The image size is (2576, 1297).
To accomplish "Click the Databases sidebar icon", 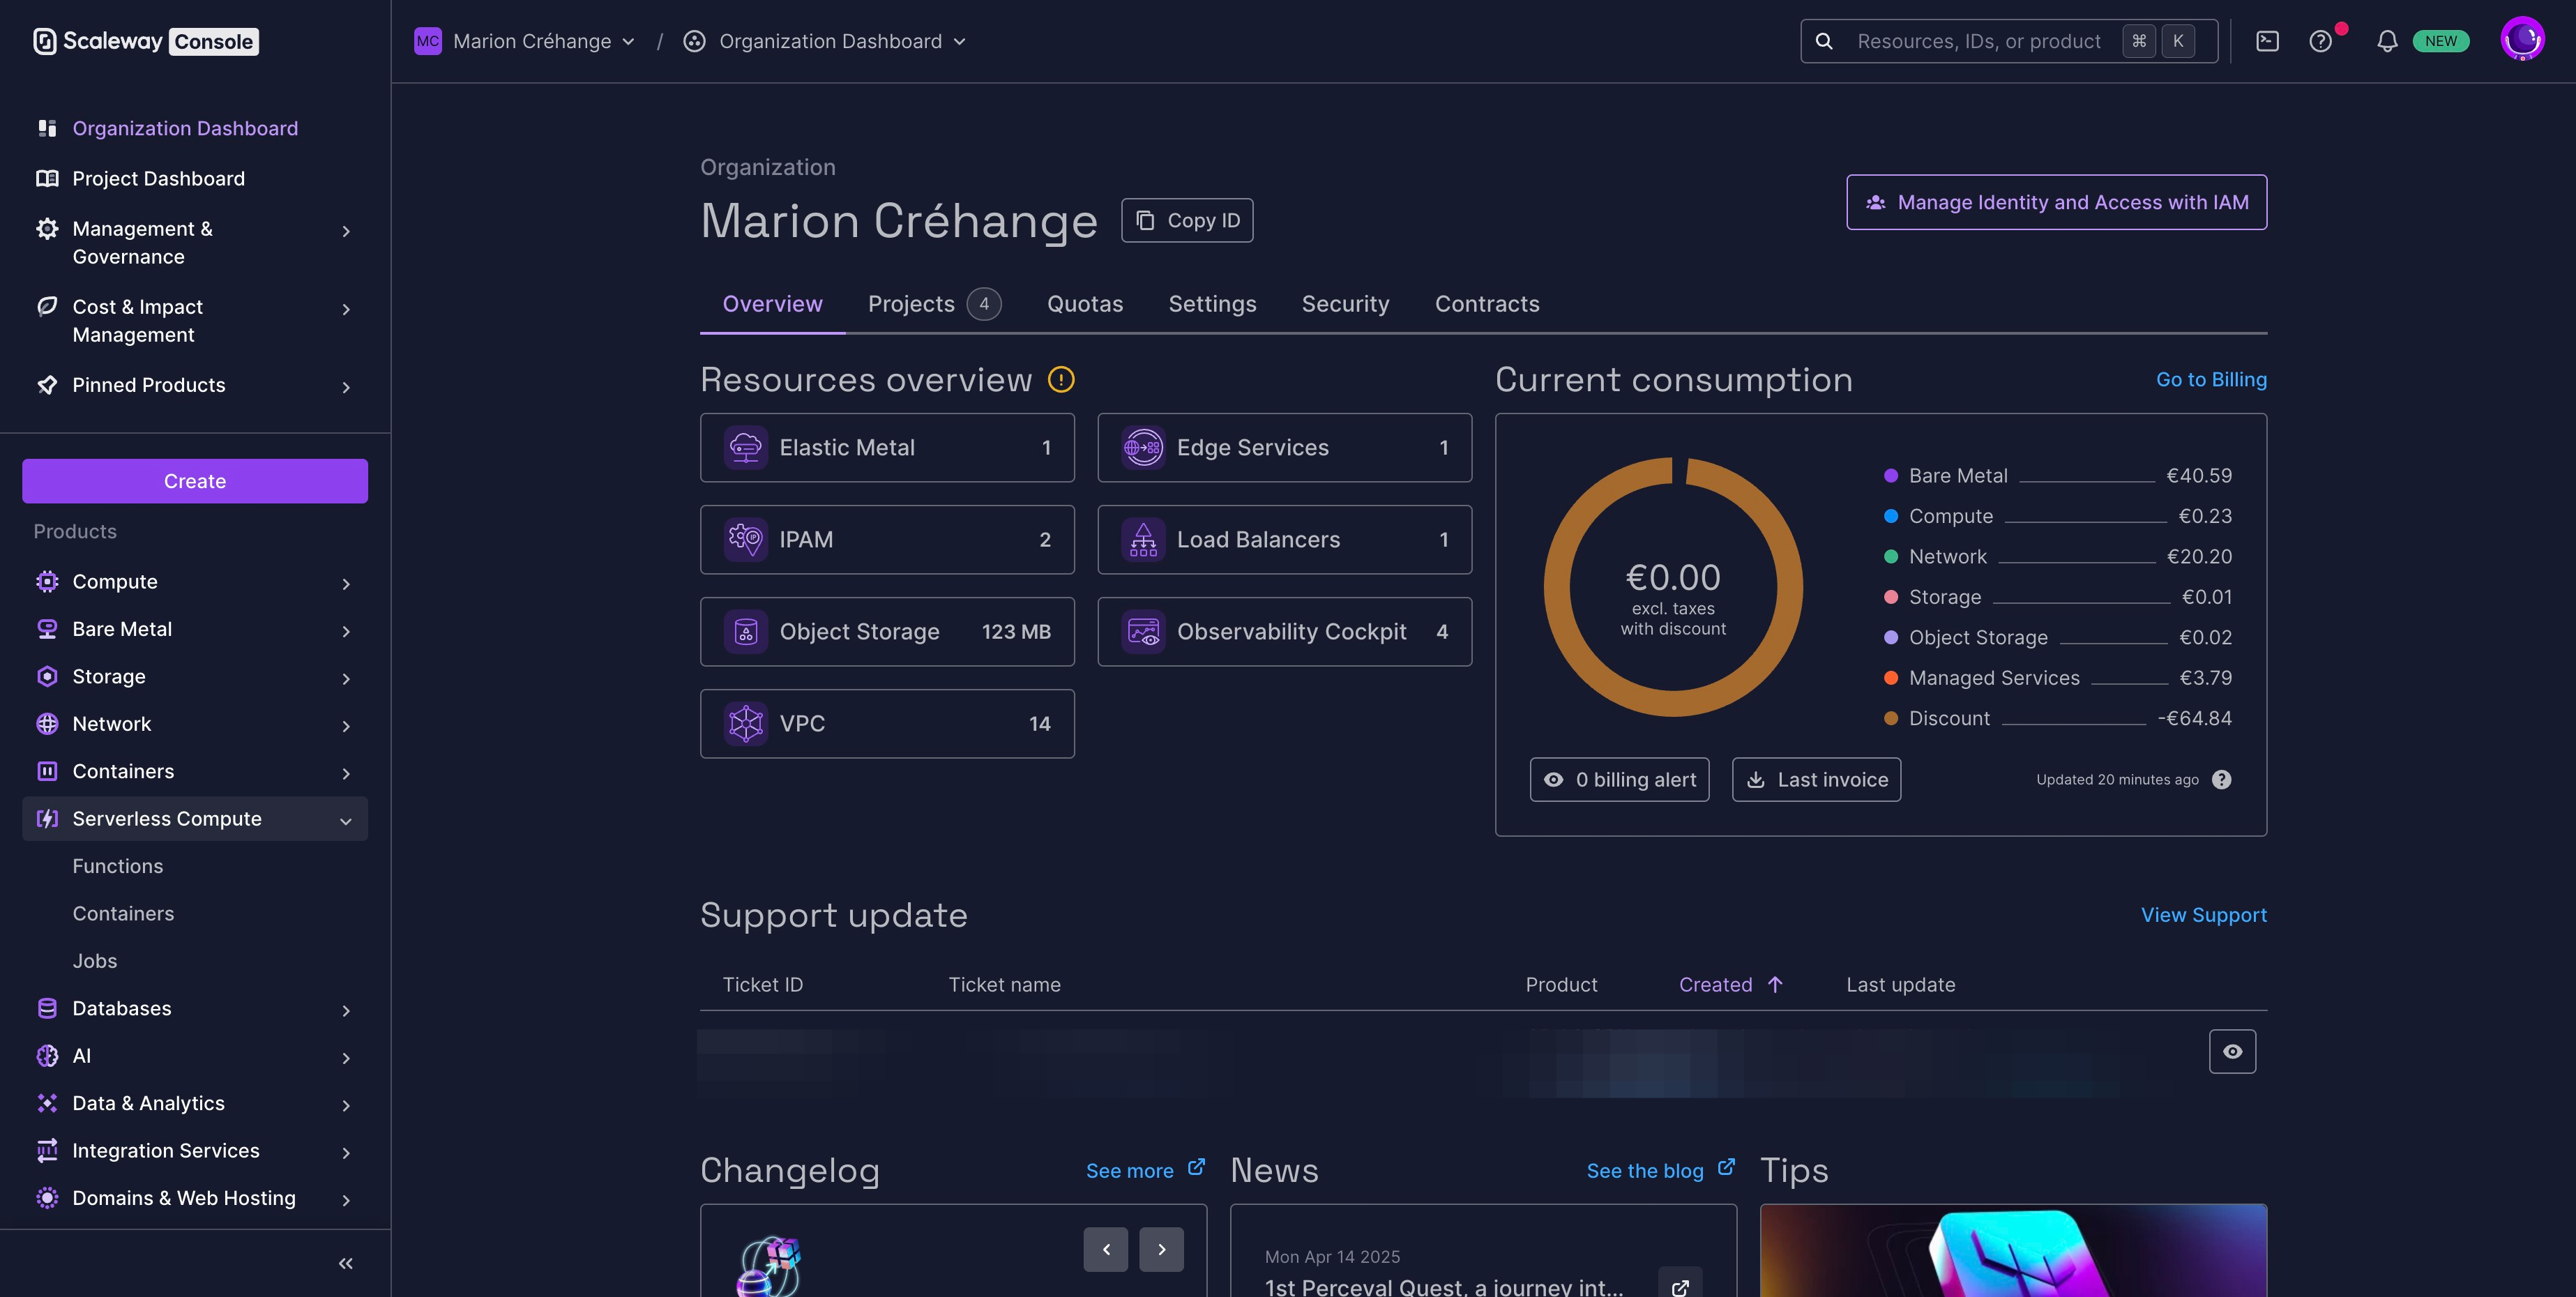I will click(x=46, y=1008).
